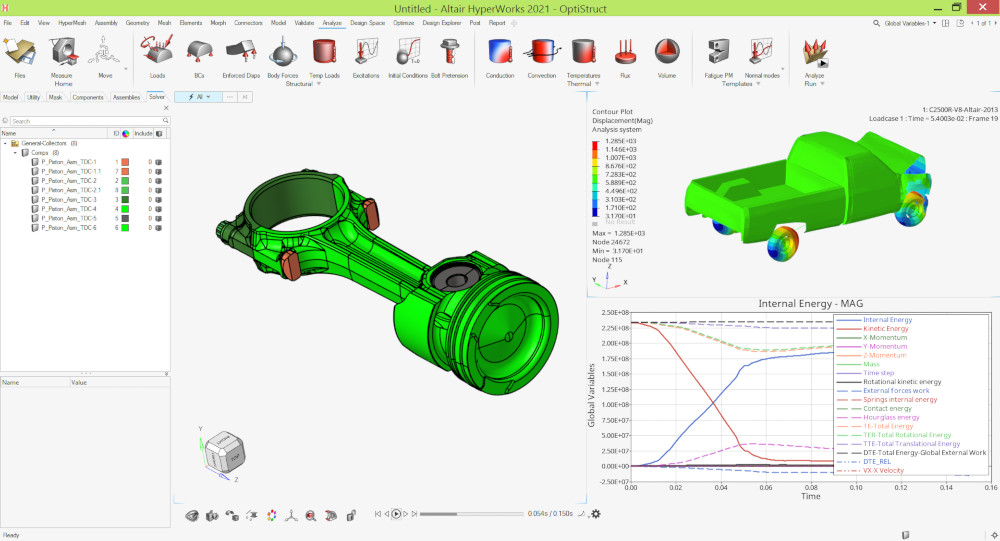Select the Body Forces tool

(x=283, y=51)
